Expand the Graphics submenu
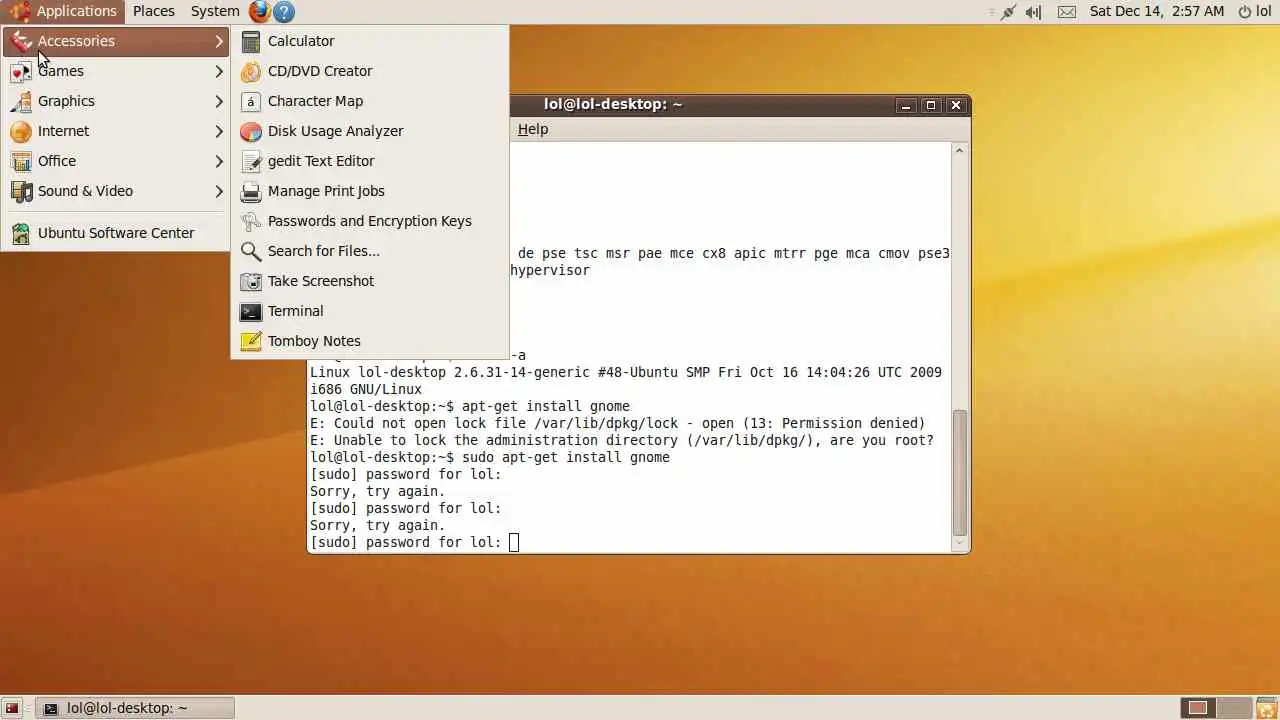 pyautogui.click(x=116, y=101)
